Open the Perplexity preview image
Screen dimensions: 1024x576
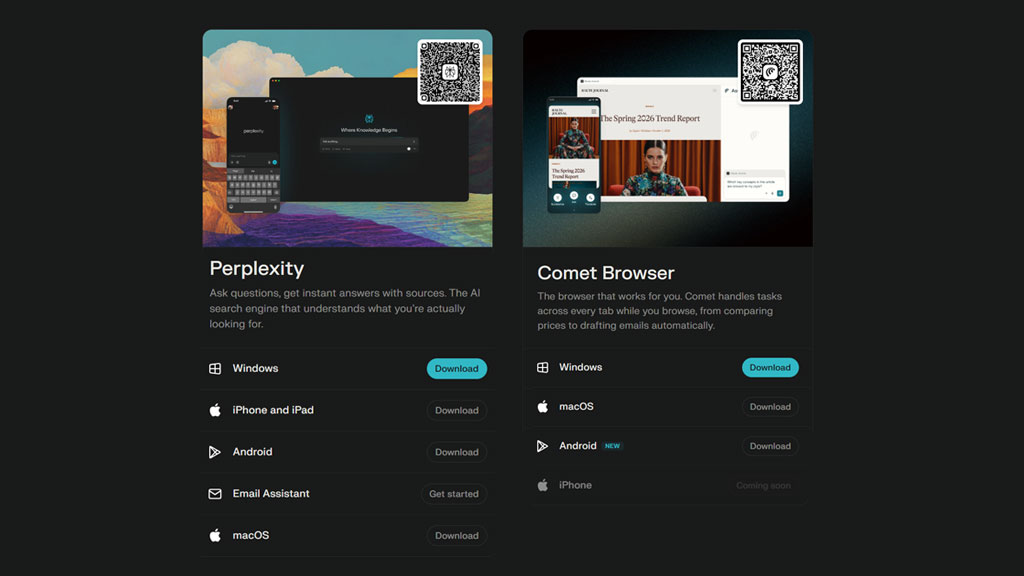coord(347,138)
